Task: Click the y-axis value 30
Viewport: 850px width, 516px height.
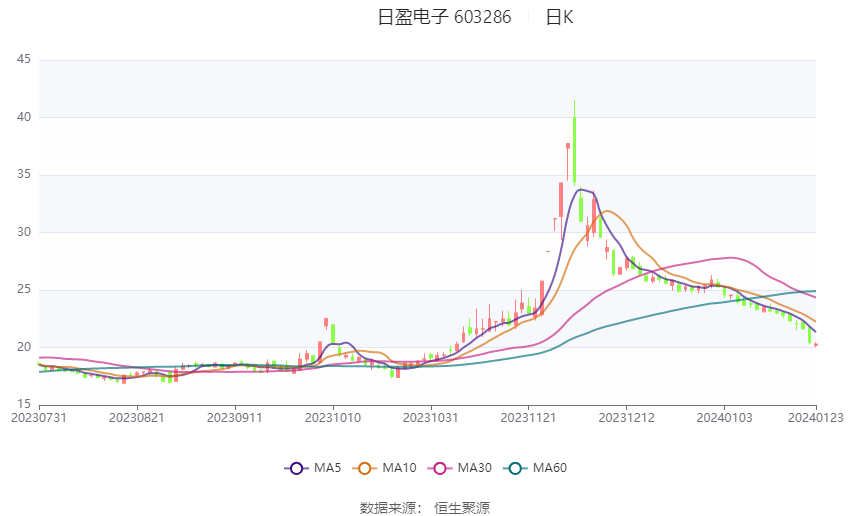Action: 24,232
